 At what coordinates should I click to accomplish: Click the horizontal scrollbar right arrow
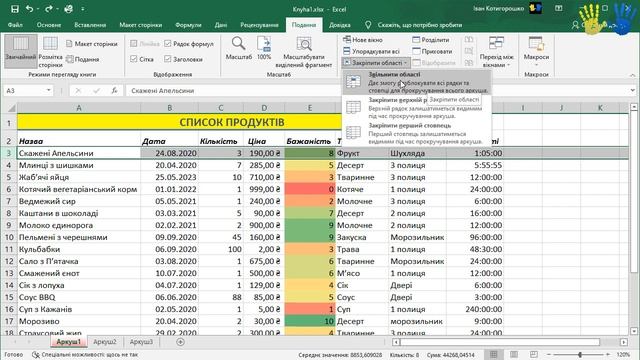pos(624,342)
